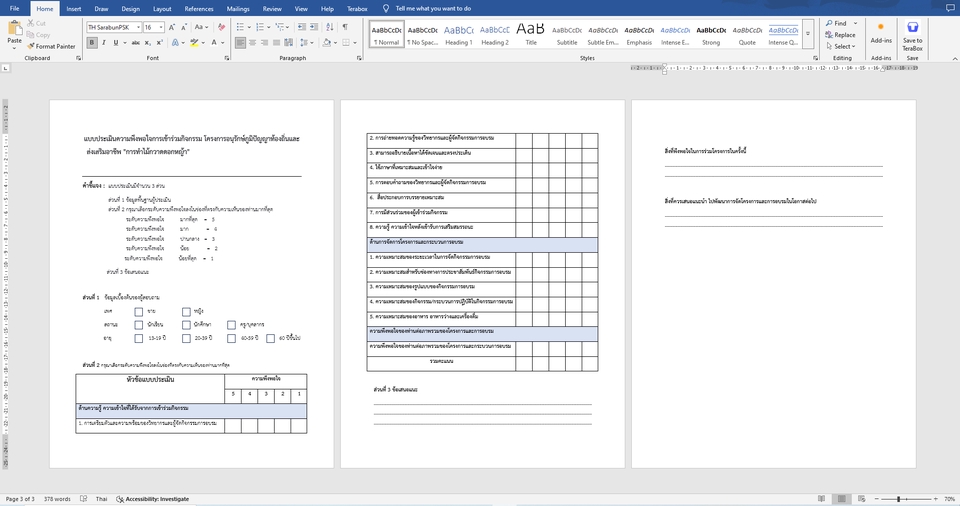Open the Change Case Aa dropdown
960x506 pixels.
coord(200,27)
